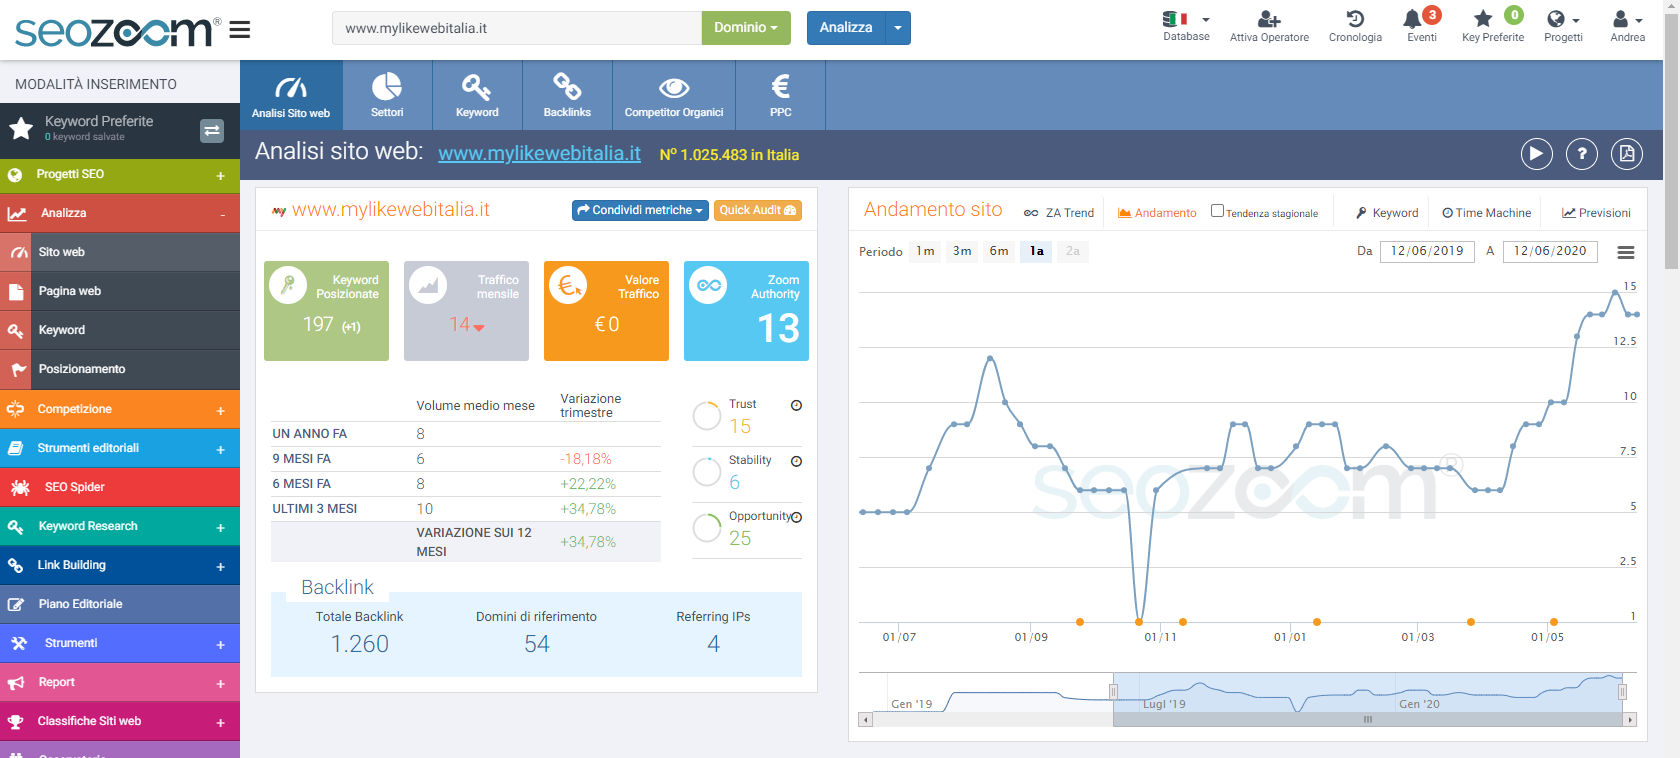
Task: Open the Analizza button dropdown arrow
Action: point(898,28)
